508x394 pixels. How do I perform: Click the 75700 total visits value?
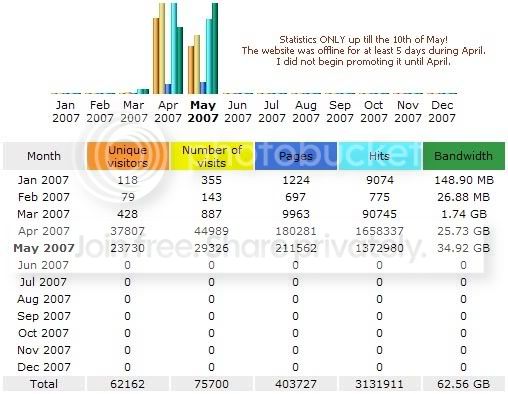click(212, 384)
